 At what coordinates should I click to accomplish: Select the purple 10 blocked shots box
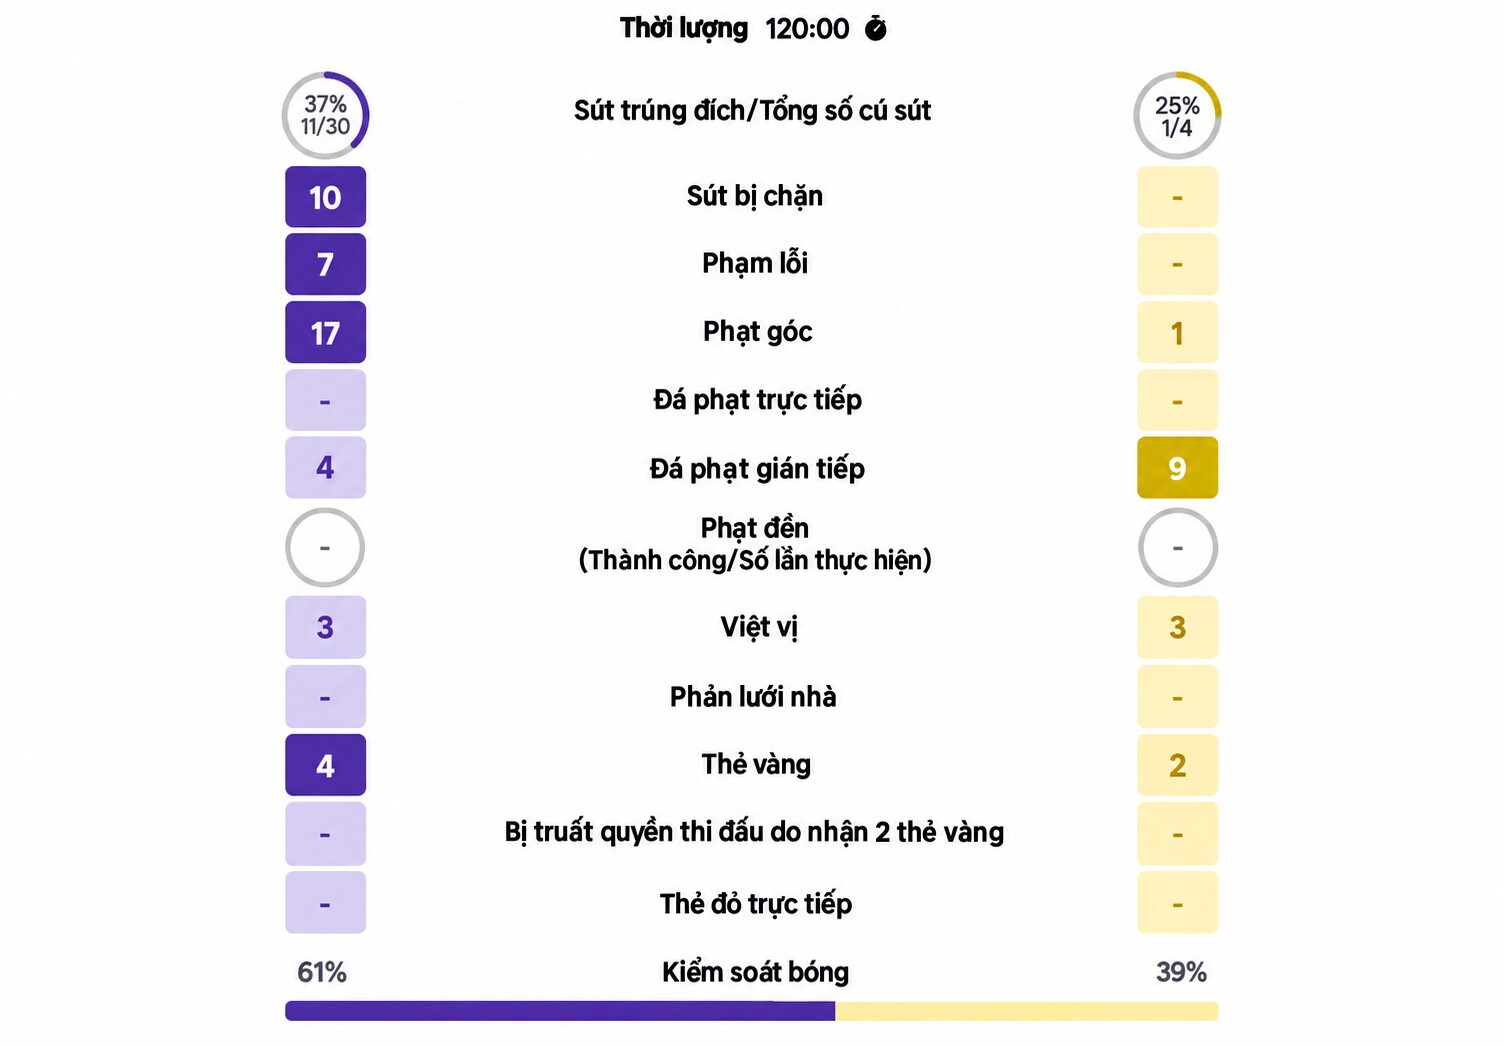325,197
